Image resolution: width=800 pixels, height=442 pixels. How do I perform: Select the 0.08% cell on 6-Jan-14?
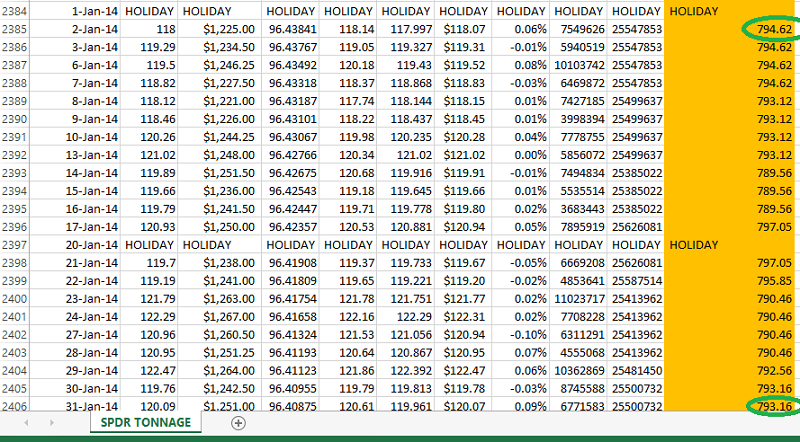click(x=521, y=65)
